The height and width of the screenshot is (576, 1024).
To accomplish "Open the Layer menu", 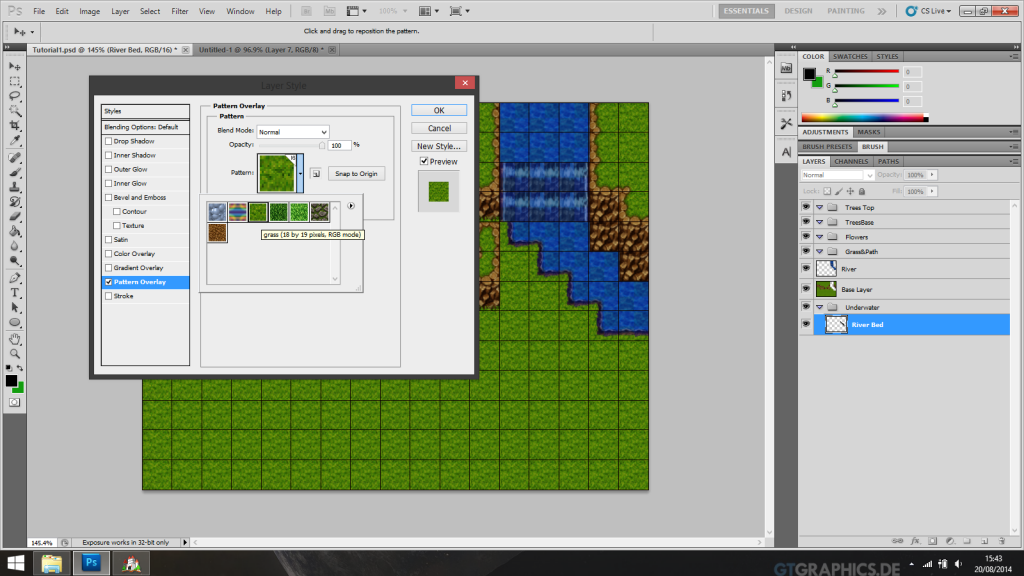I will (120, 11).
